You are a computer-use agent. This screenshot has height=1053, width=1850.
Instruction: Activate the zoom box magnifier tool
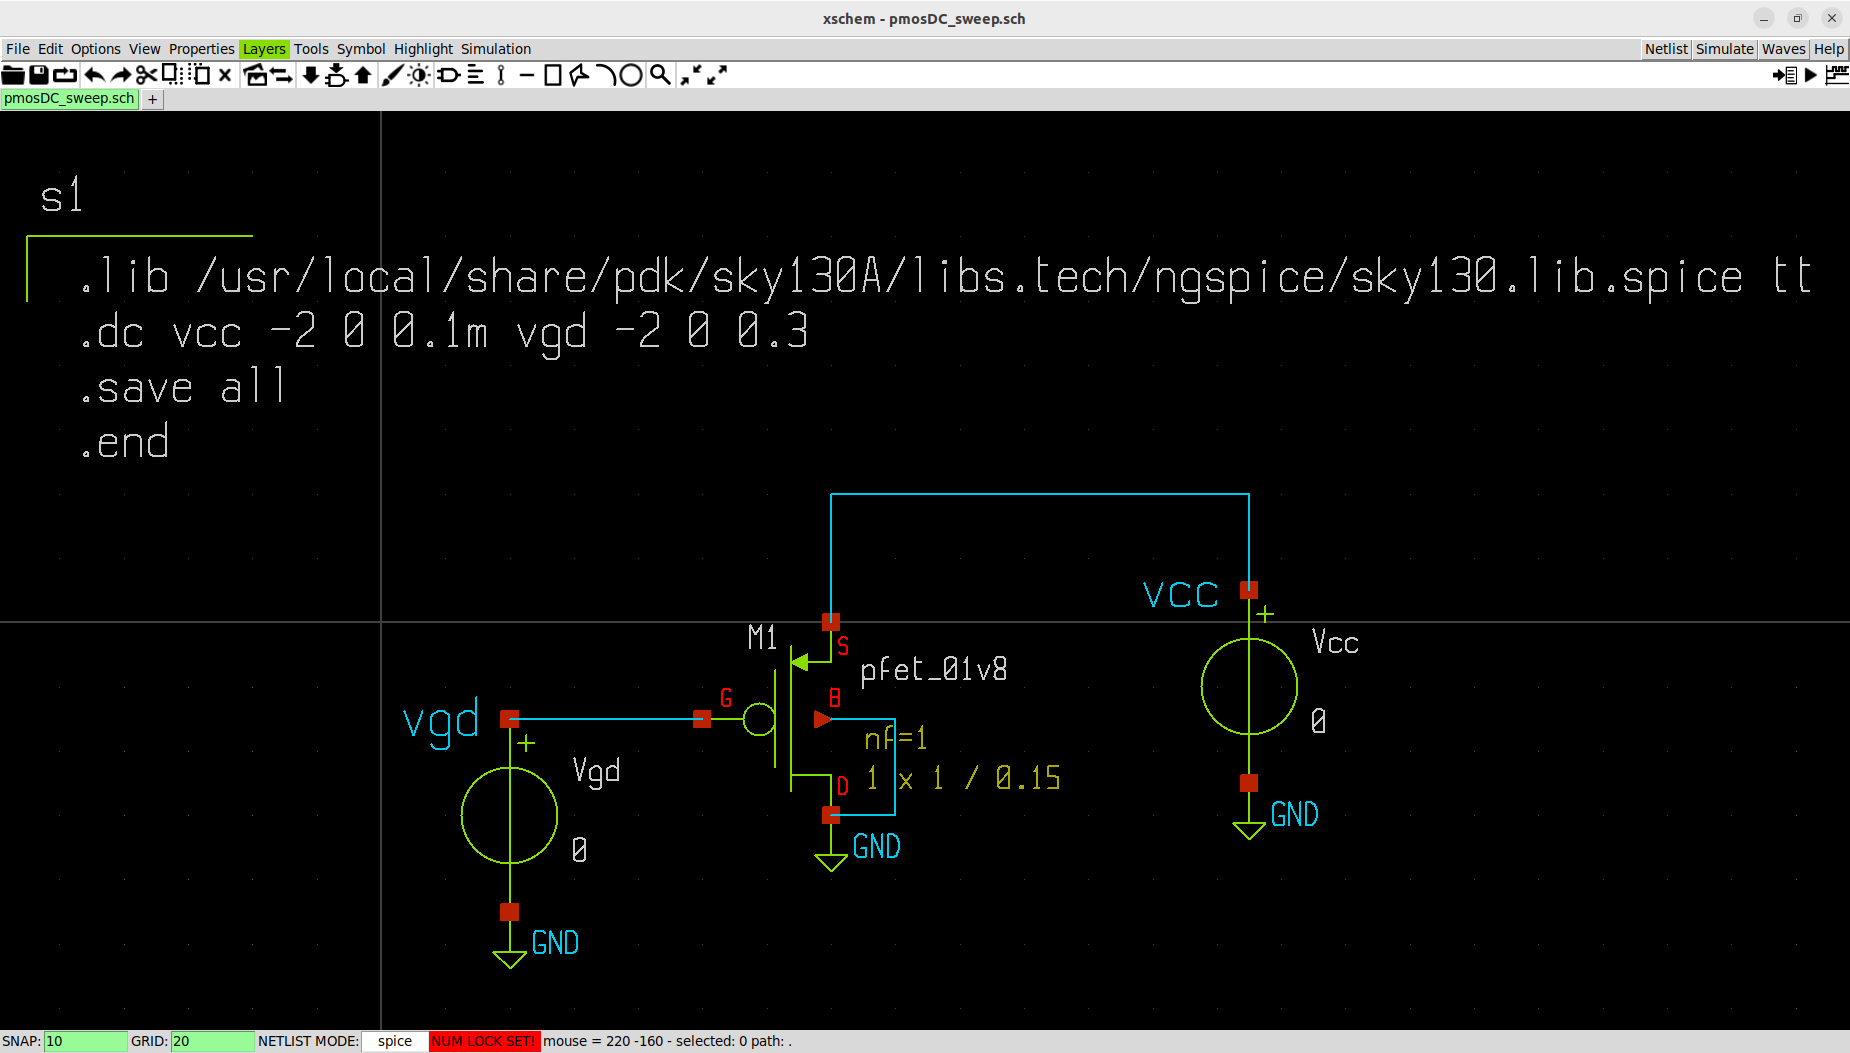(659, 74)
